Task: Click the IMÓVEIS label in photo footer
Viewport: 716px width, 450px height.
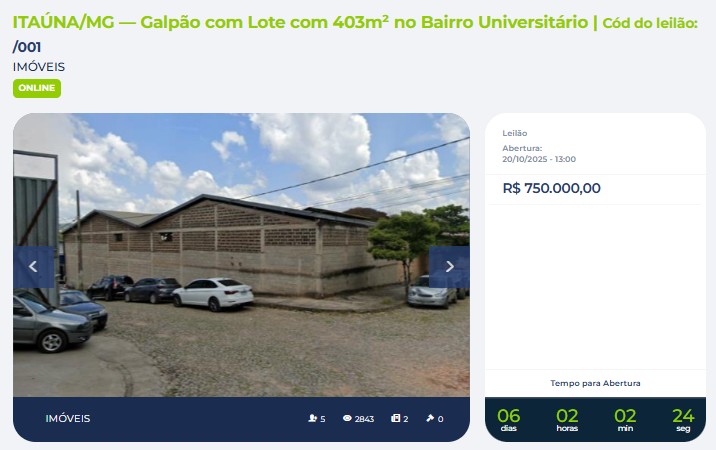Action: (68, 418)
